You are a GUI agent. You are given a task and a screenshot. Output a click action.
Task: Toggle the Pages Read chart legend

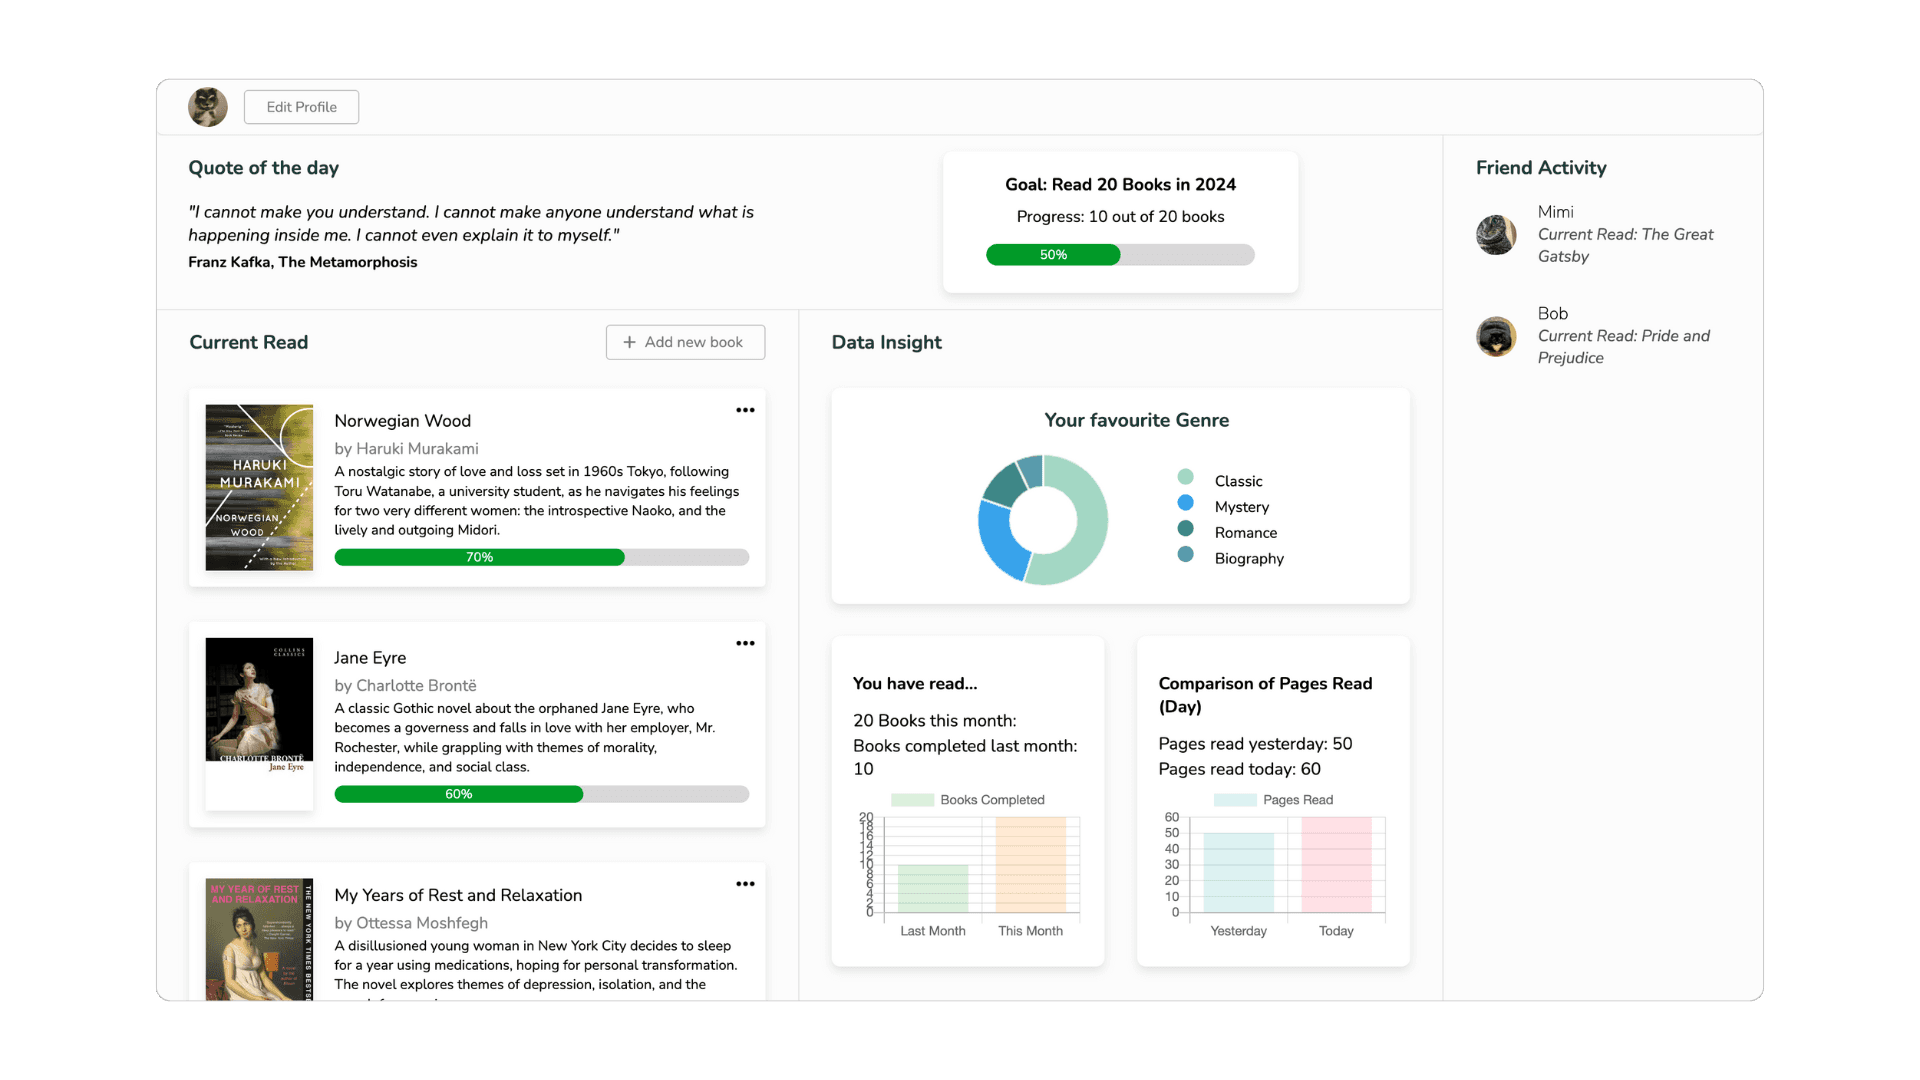point(1273,800)
